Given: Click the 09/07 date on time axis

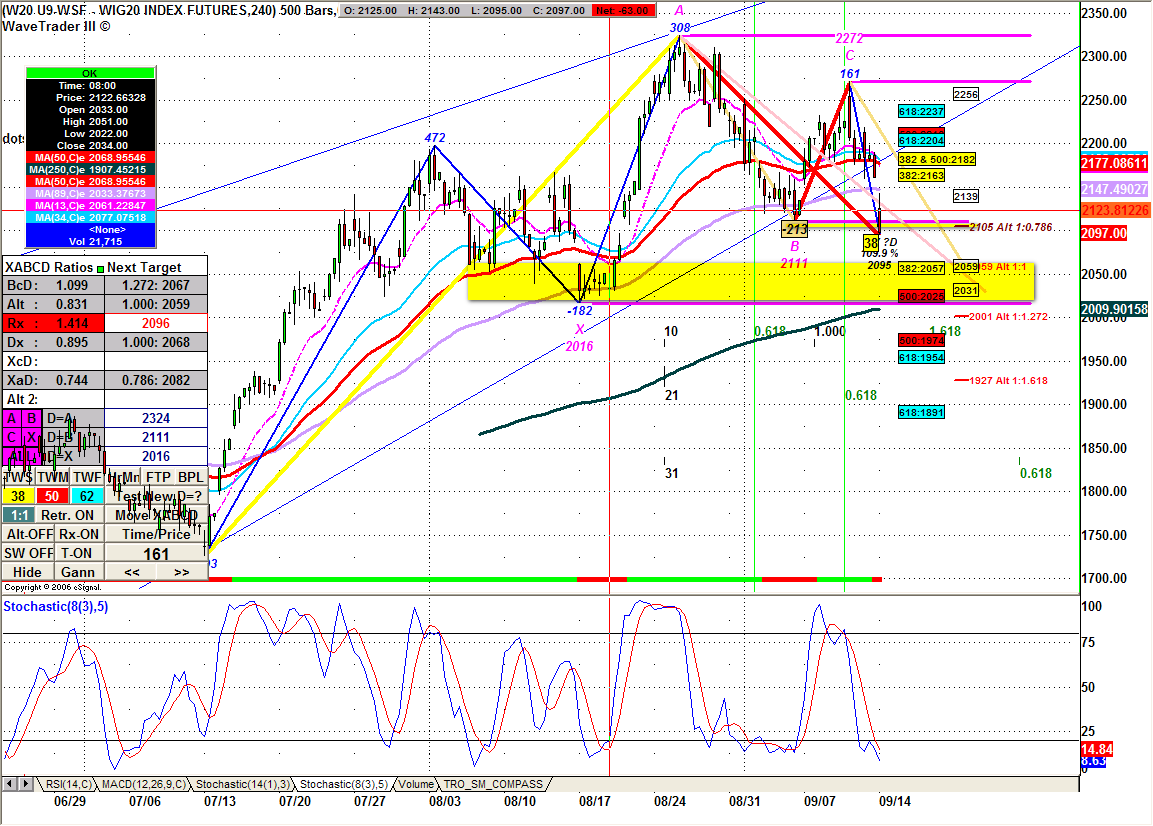Looking at the screenshot, I should 819,802.
